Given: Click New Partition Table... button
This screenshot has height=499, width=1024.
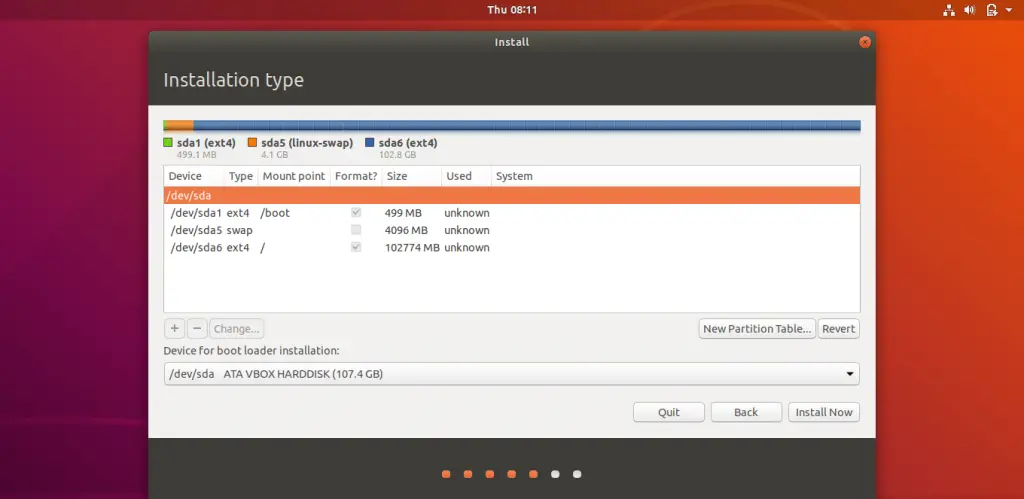Looking at the screenshot, I should tap(757, 329).
